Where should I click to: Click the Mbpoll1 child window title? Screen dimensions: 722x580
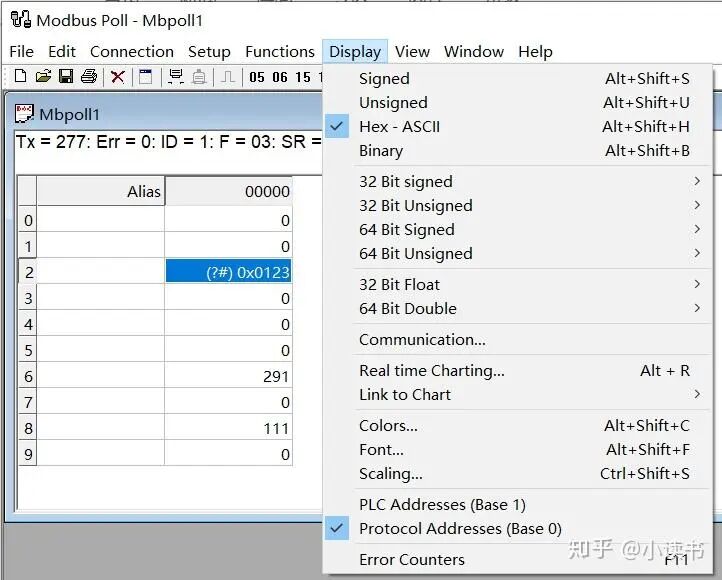[x=69, y=114]
